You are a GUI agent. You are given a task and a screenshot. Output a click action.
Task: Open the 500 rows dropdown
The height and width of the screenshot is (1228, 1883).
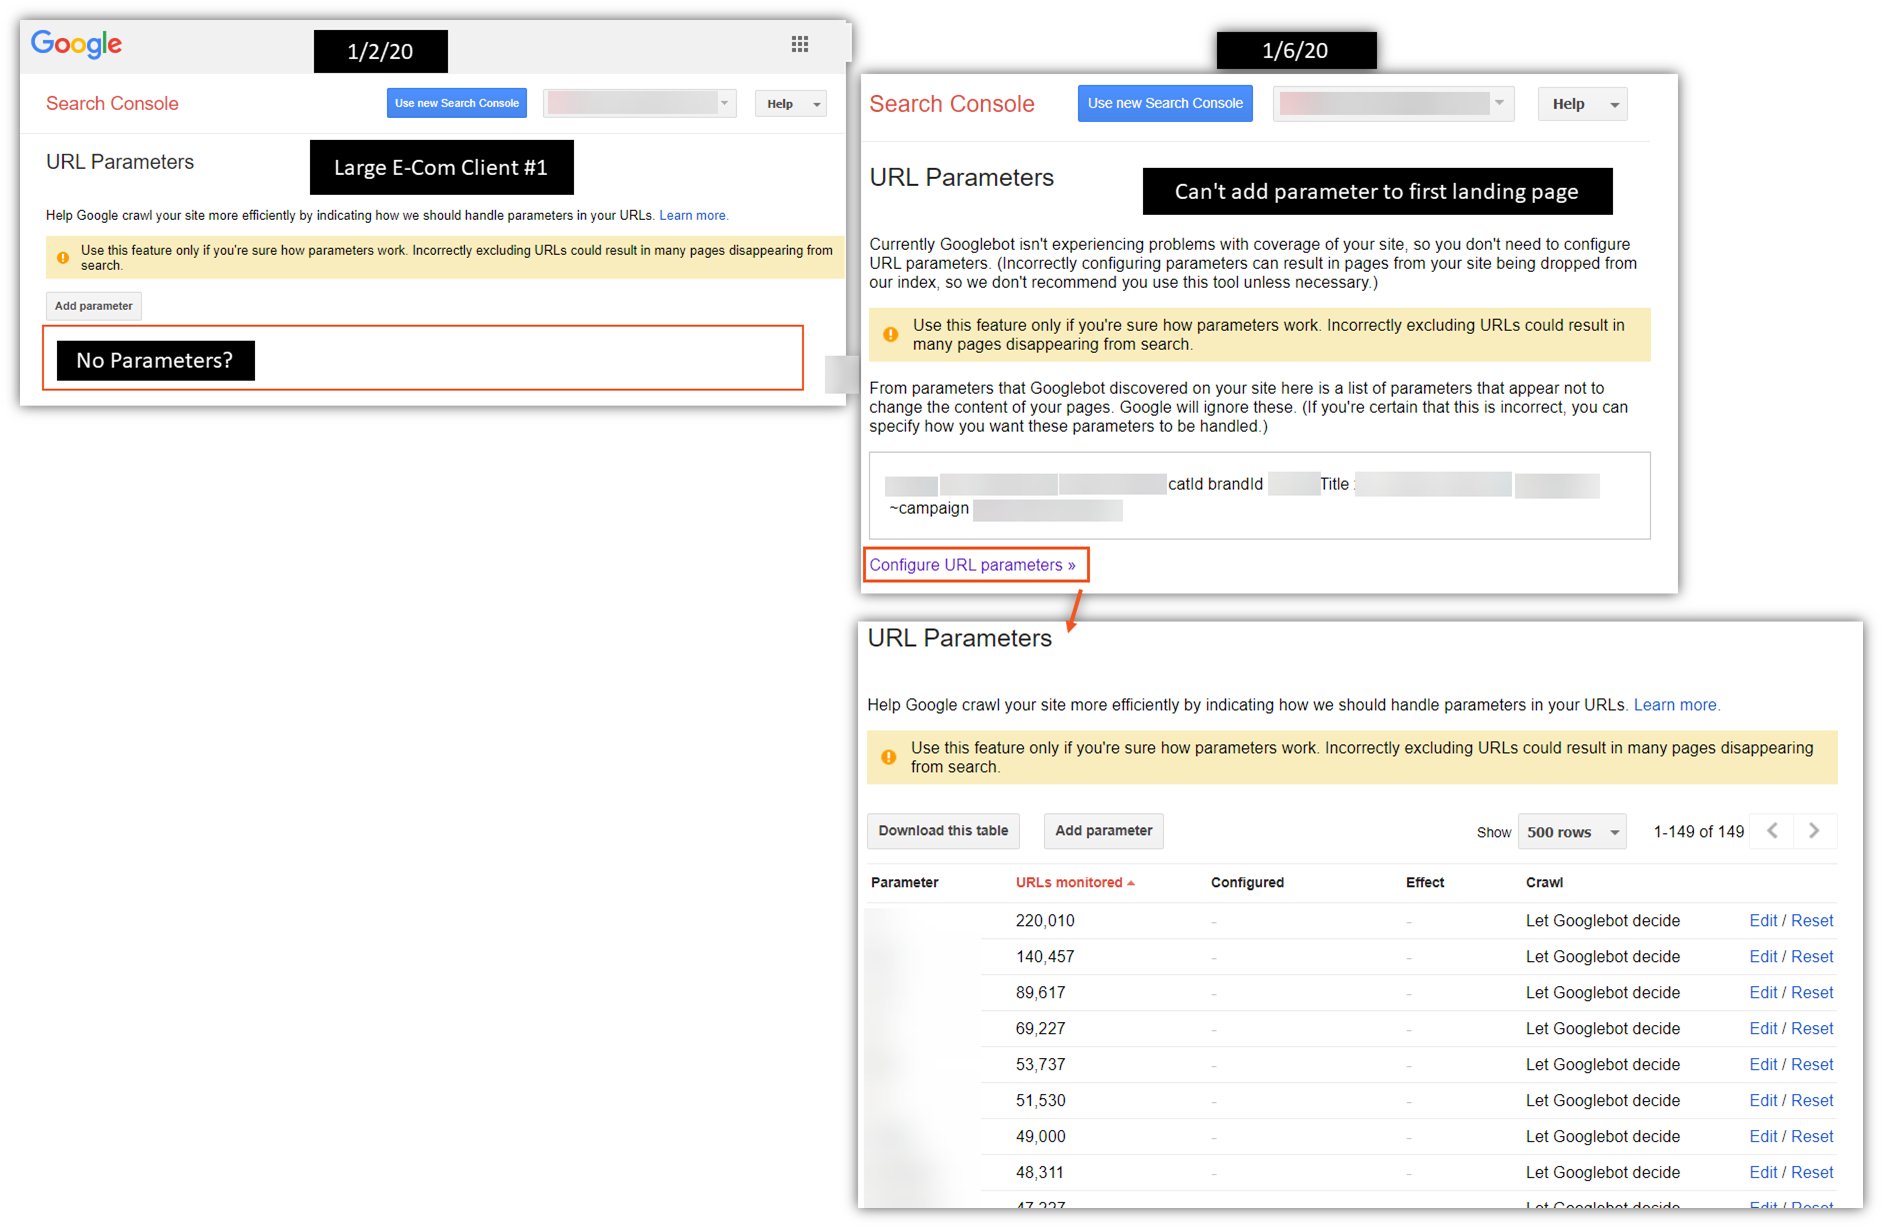(x=1571, y=831)
